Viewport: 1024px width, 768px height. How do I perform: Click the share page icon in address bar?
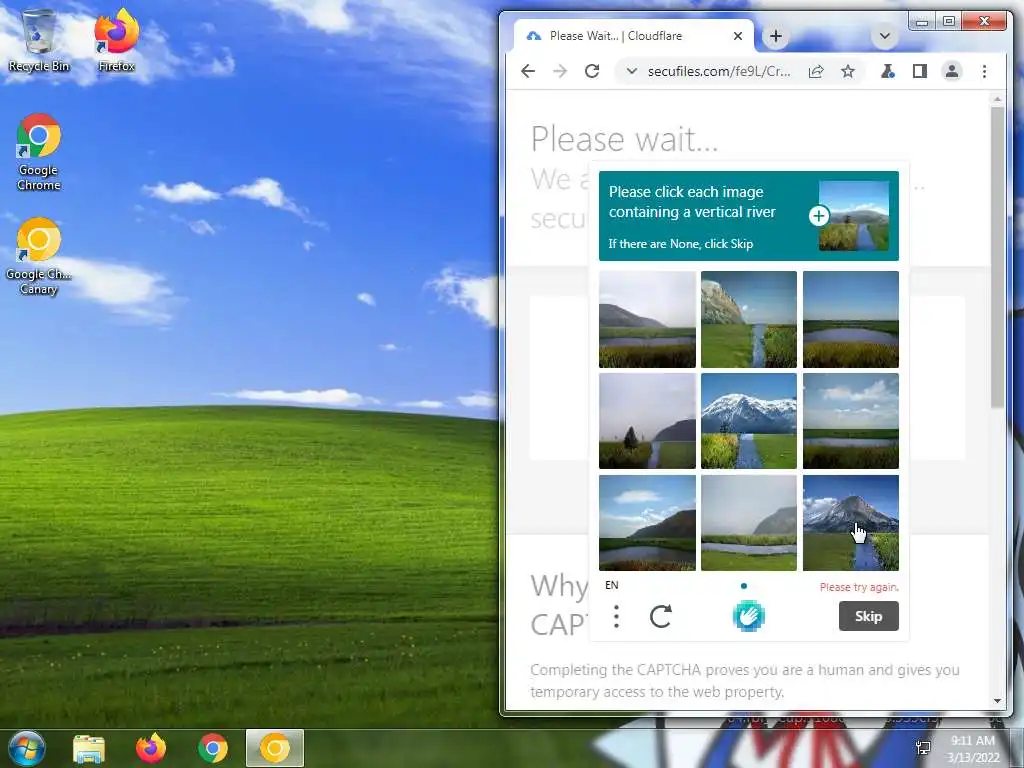coord(816,71)
